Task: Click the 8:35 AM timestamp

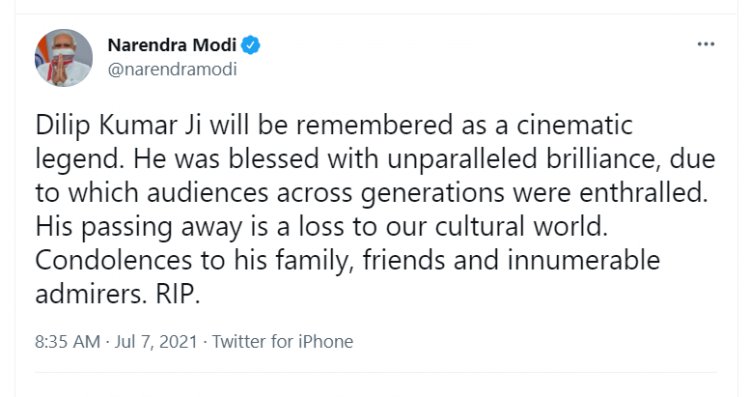Action: [67, 342]
